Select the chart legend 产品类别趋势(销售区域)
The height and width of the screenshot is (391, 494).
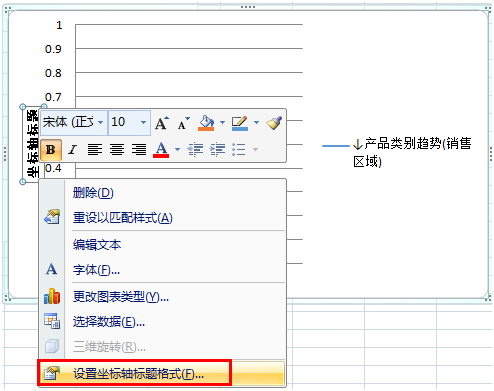tap(397, 152)
